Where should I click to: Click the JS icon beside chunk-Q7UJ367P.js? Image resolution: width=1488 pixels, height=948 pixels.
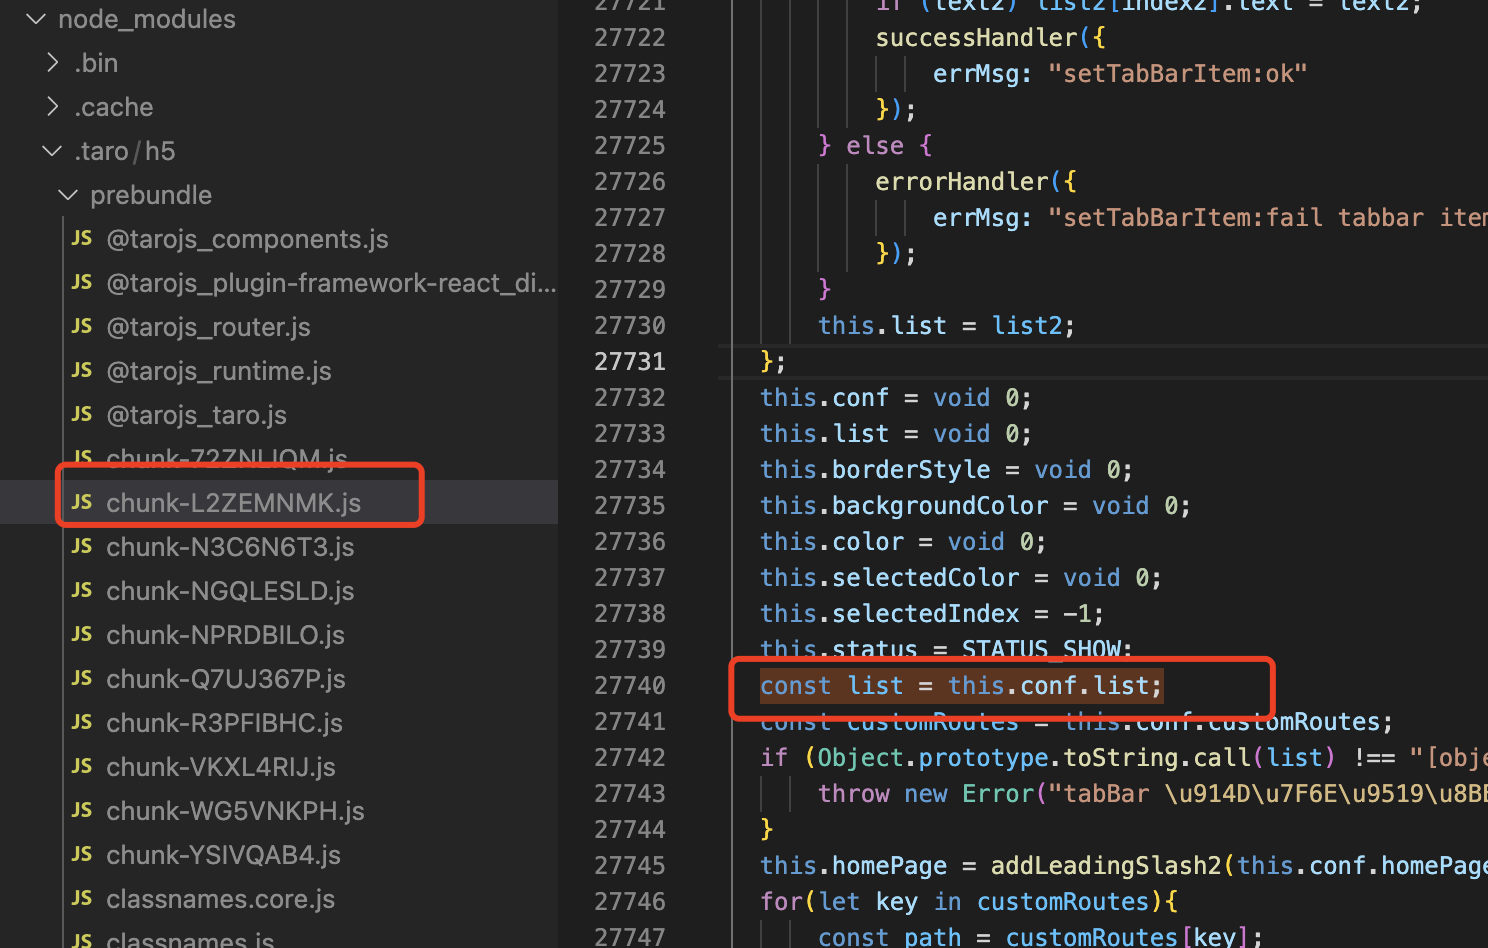click(x=81, y=679)
